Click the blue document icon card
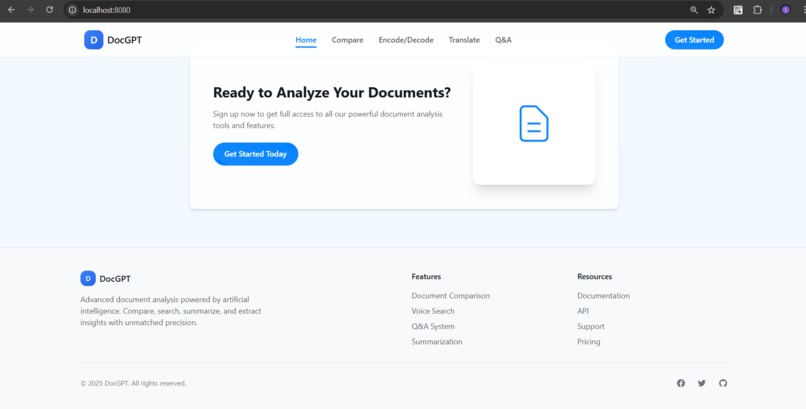 coord(534,123)
